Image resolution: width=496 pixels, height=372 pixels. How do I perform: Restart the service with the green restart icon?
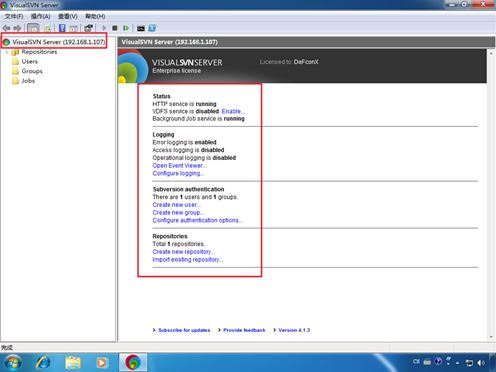[126, 28]
